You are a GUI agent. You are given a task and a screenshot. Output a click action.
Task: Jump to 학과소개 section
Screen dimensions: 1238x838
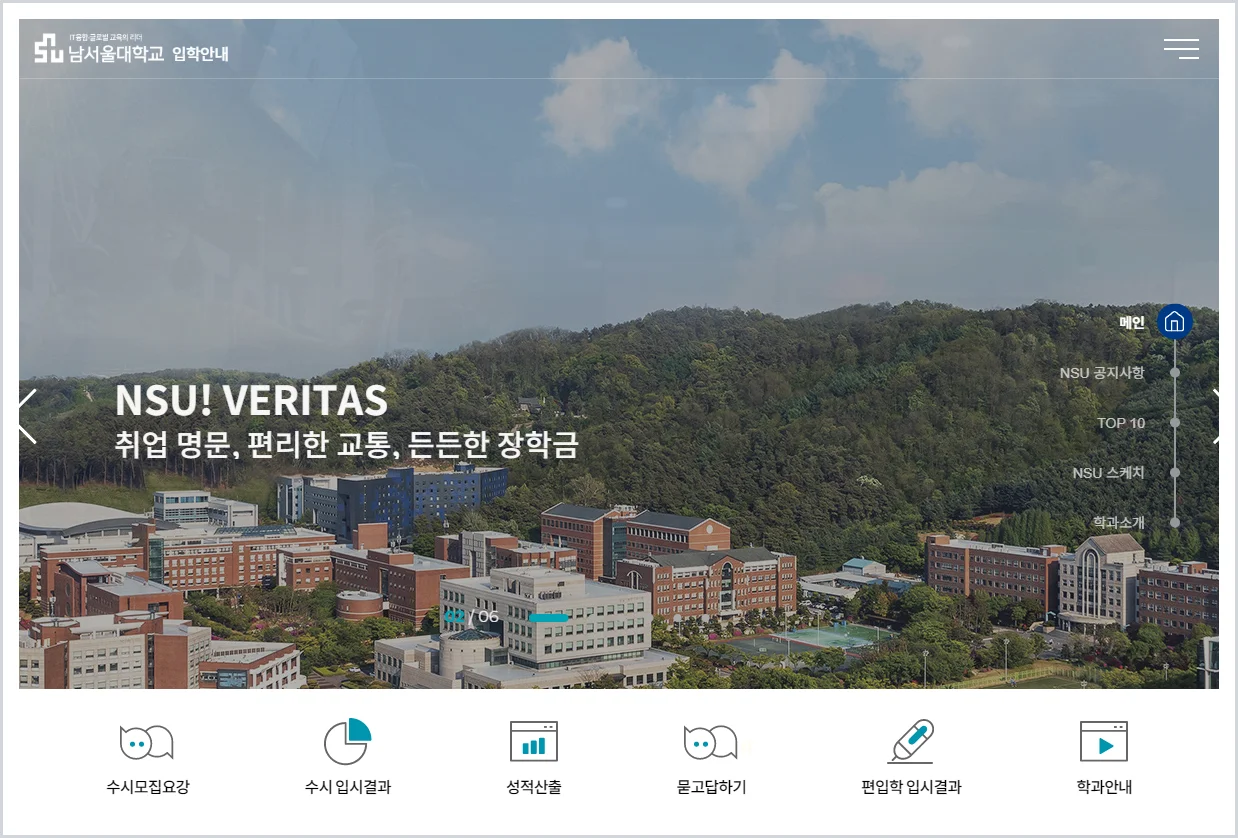pyautogui.click(x=1118, y=522)
